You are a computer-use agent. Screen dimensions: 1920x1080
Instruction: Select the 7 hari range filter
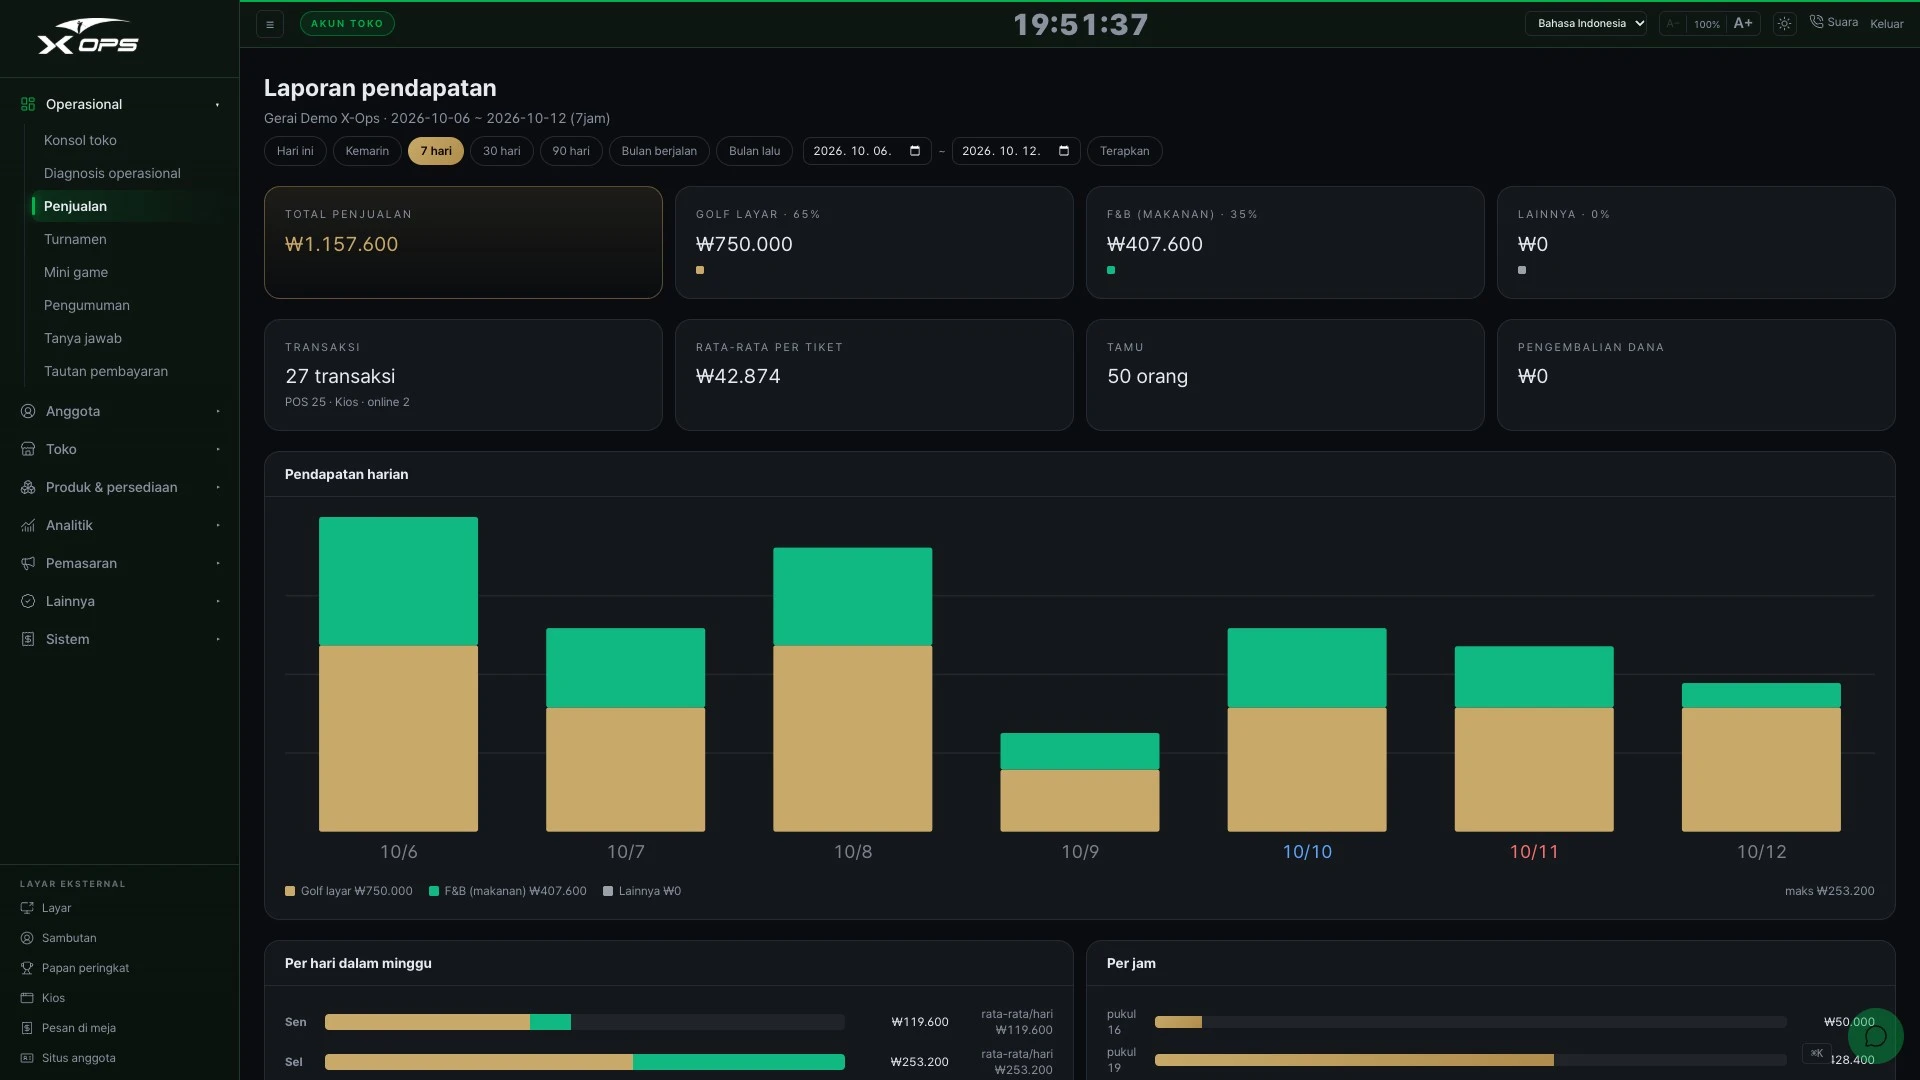click(x=436, y=151)
